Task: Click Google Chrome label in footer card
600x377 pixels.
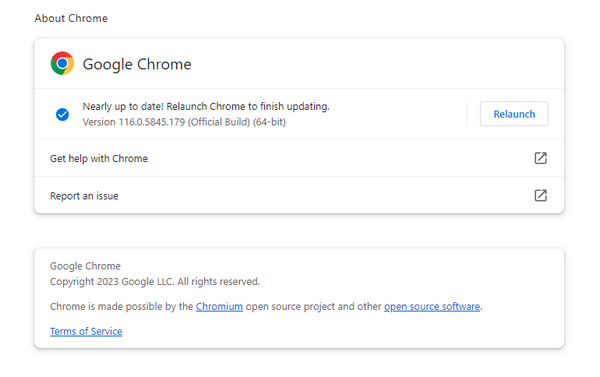Action: click(85, 266)
